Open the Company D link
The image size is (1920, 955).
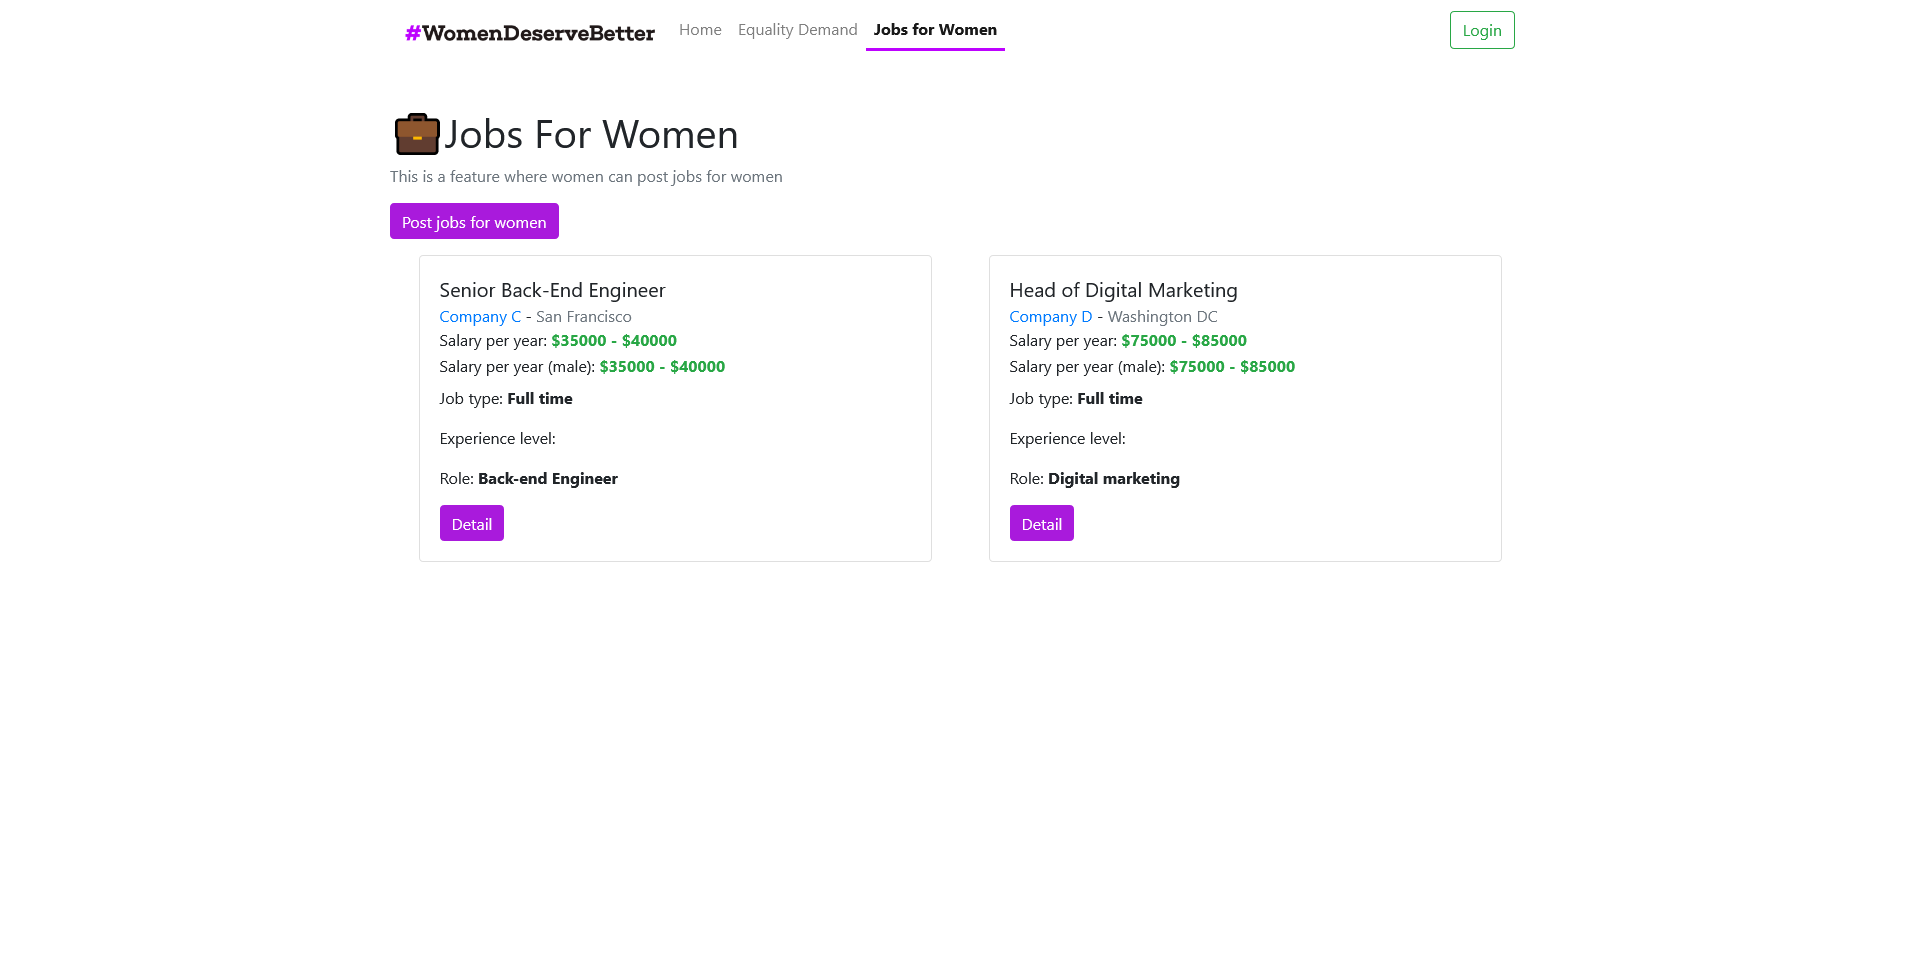point(1050,317)
